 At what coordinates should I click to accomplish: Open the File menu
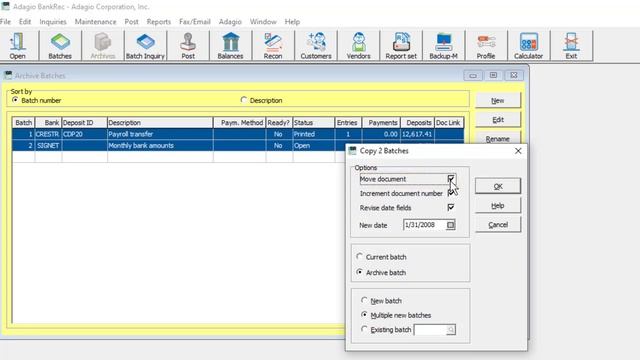(x=6, y=22)
